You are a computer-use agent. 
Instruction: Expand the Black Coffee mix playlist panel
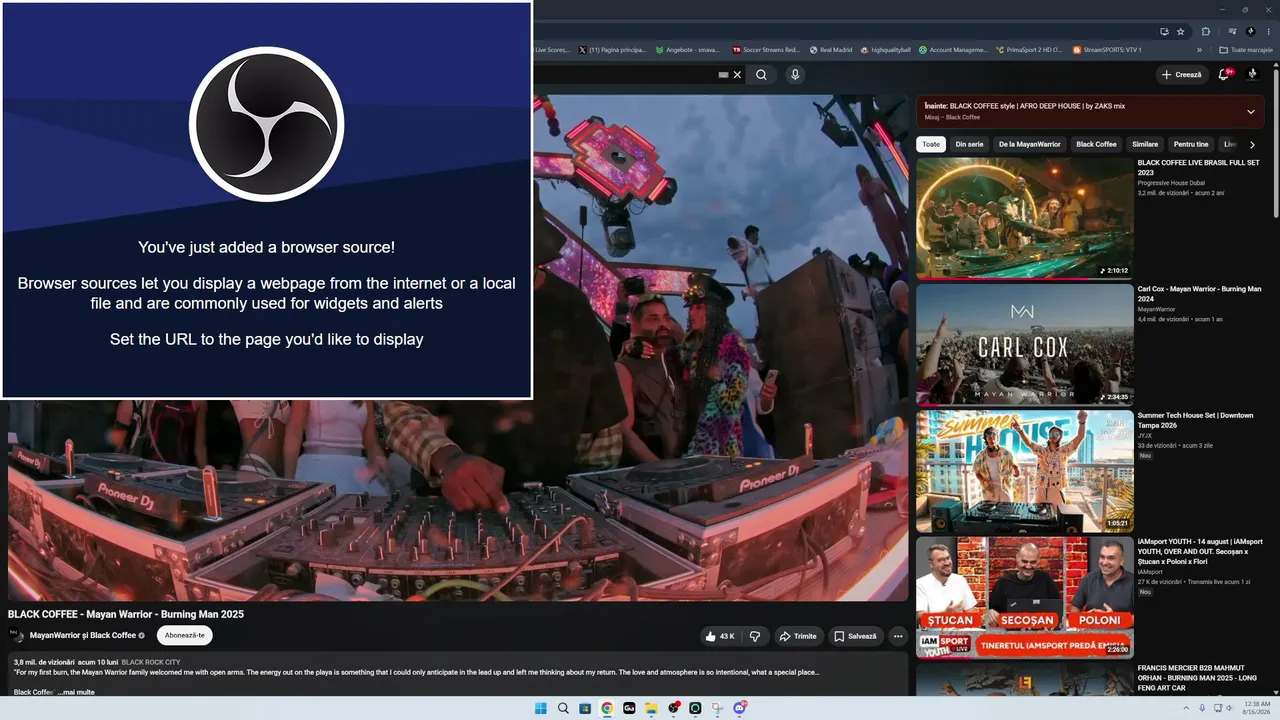point(1250,112)
